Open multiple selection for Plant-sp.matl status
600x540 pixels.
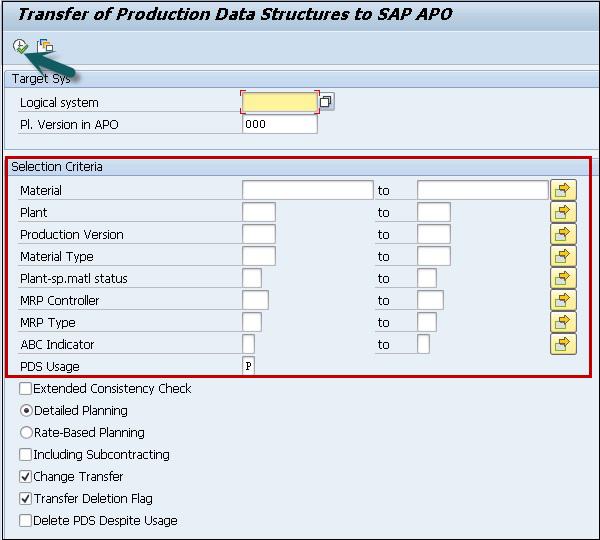tap(563, 278)
